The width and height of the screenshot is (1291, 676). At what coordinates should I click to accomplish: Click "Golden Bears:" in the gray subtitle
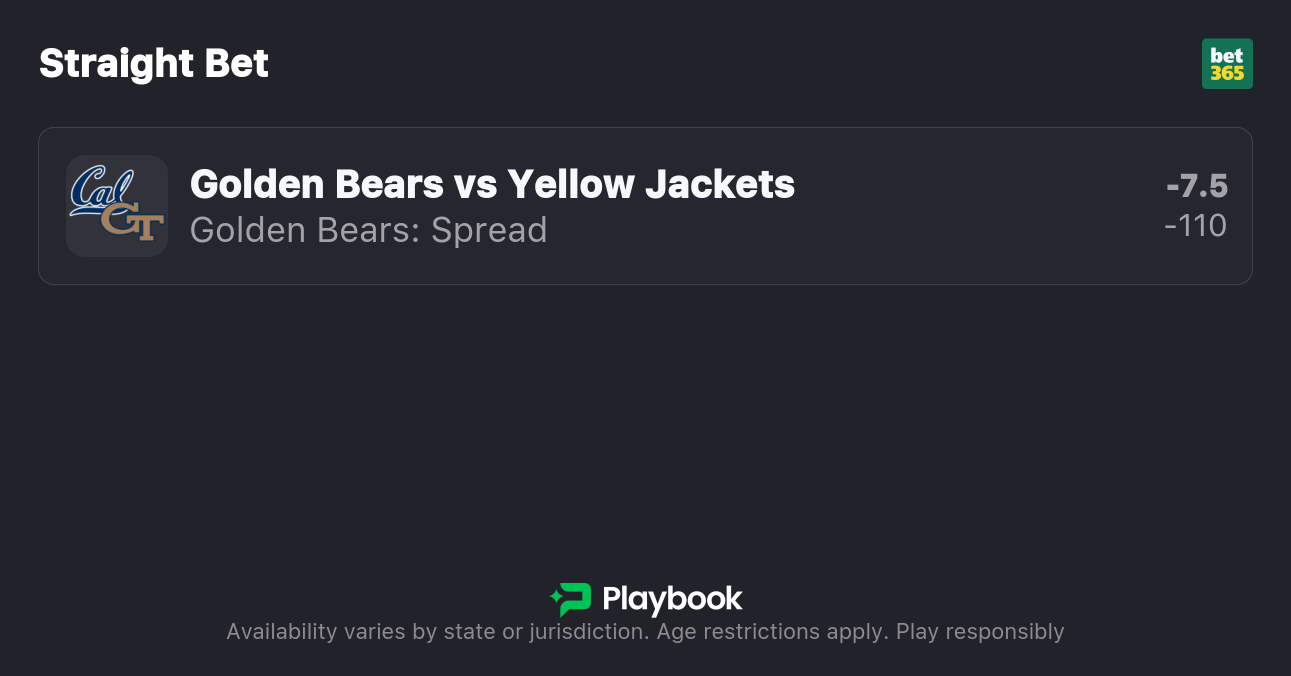(305, 230)
